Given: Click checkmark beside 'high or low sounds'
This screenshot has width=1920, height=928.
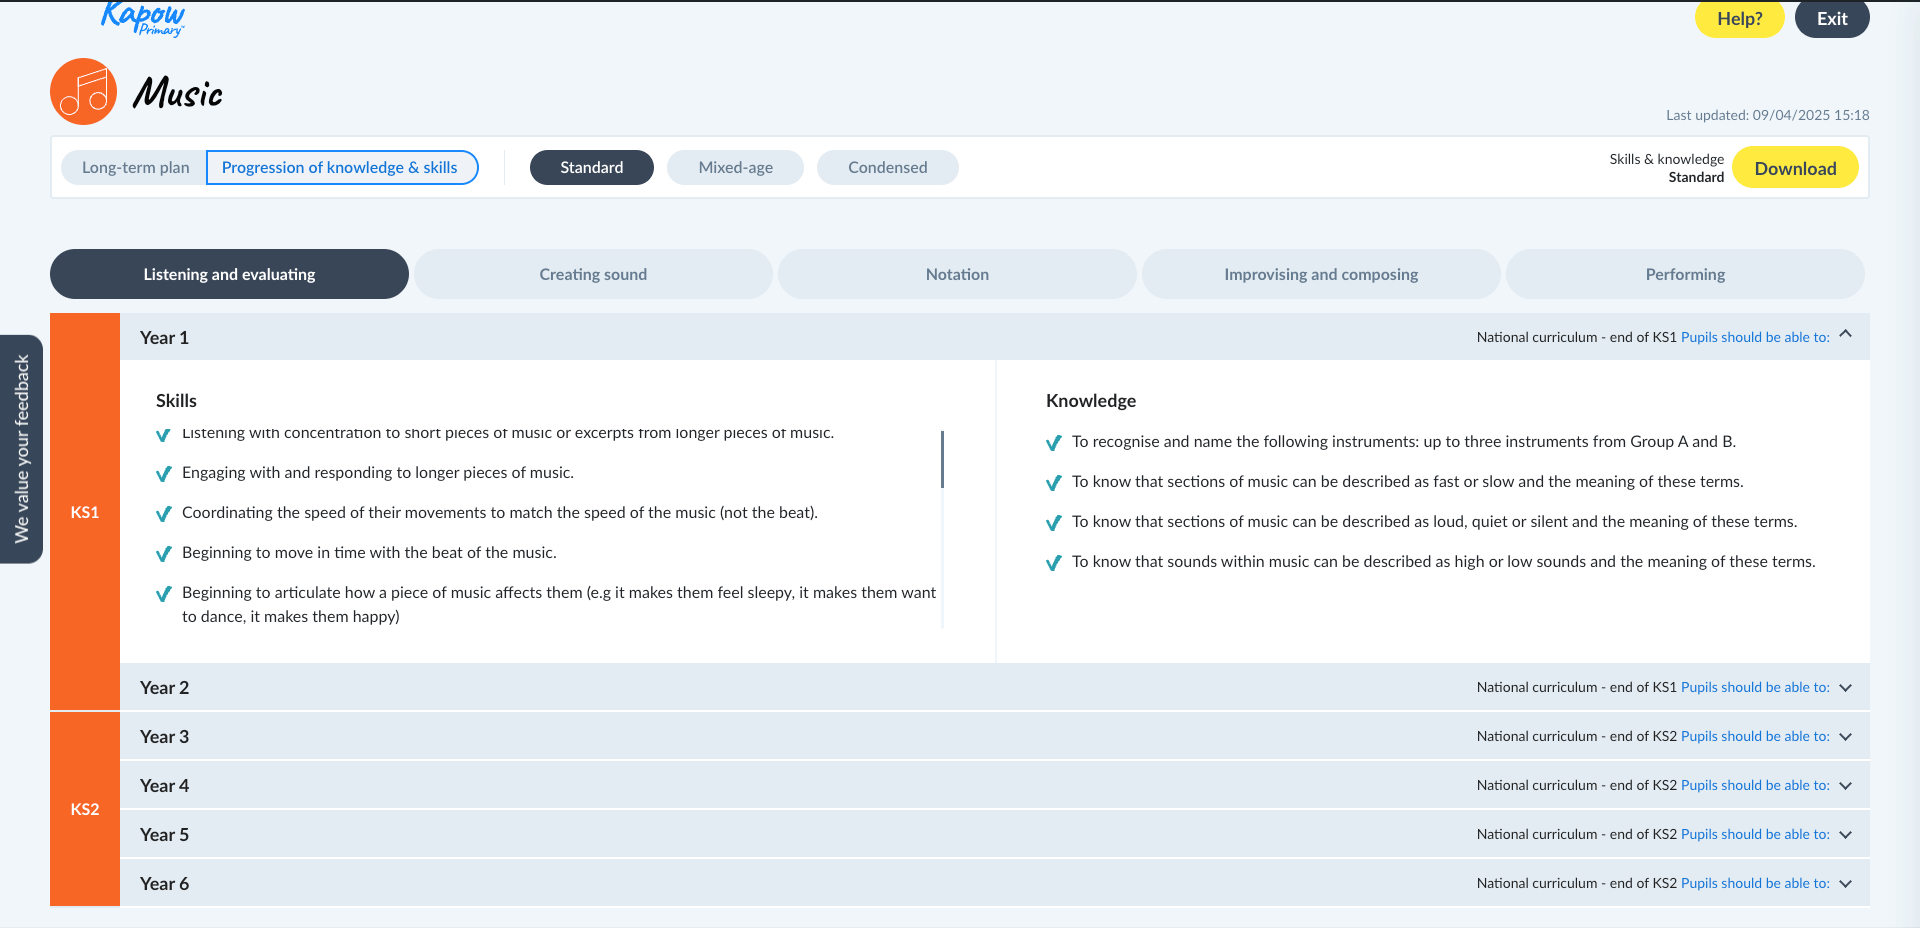Looking at the screenshot, I should click(x=1054, y=563).
